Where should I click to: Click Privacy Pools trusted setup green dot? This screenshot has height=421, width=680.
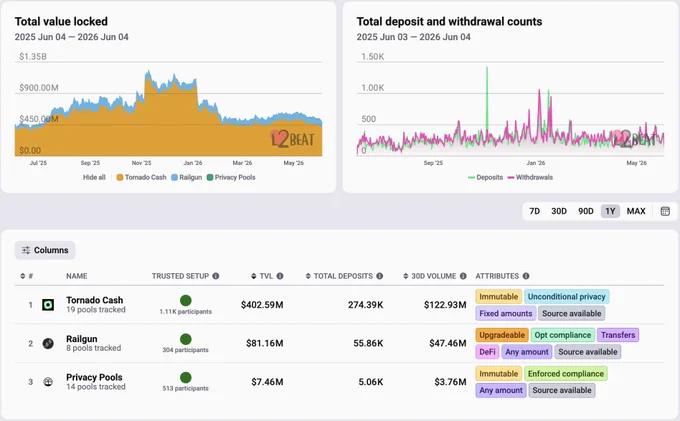186,377
